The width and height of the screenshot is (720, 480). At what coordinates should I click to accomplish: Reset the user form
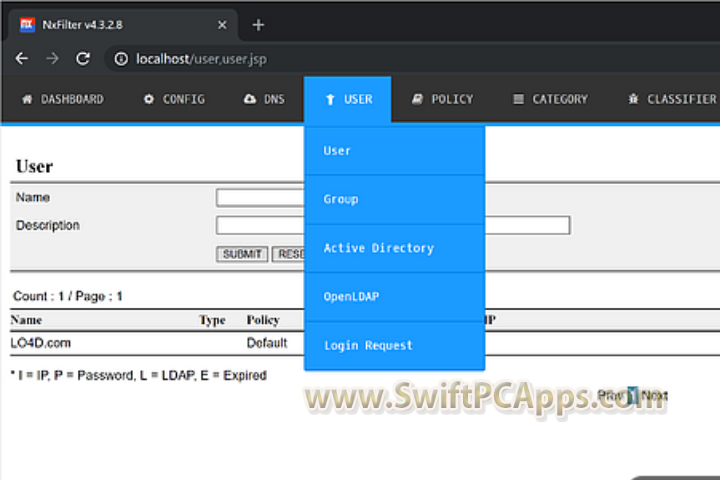(x=289, y=254)
